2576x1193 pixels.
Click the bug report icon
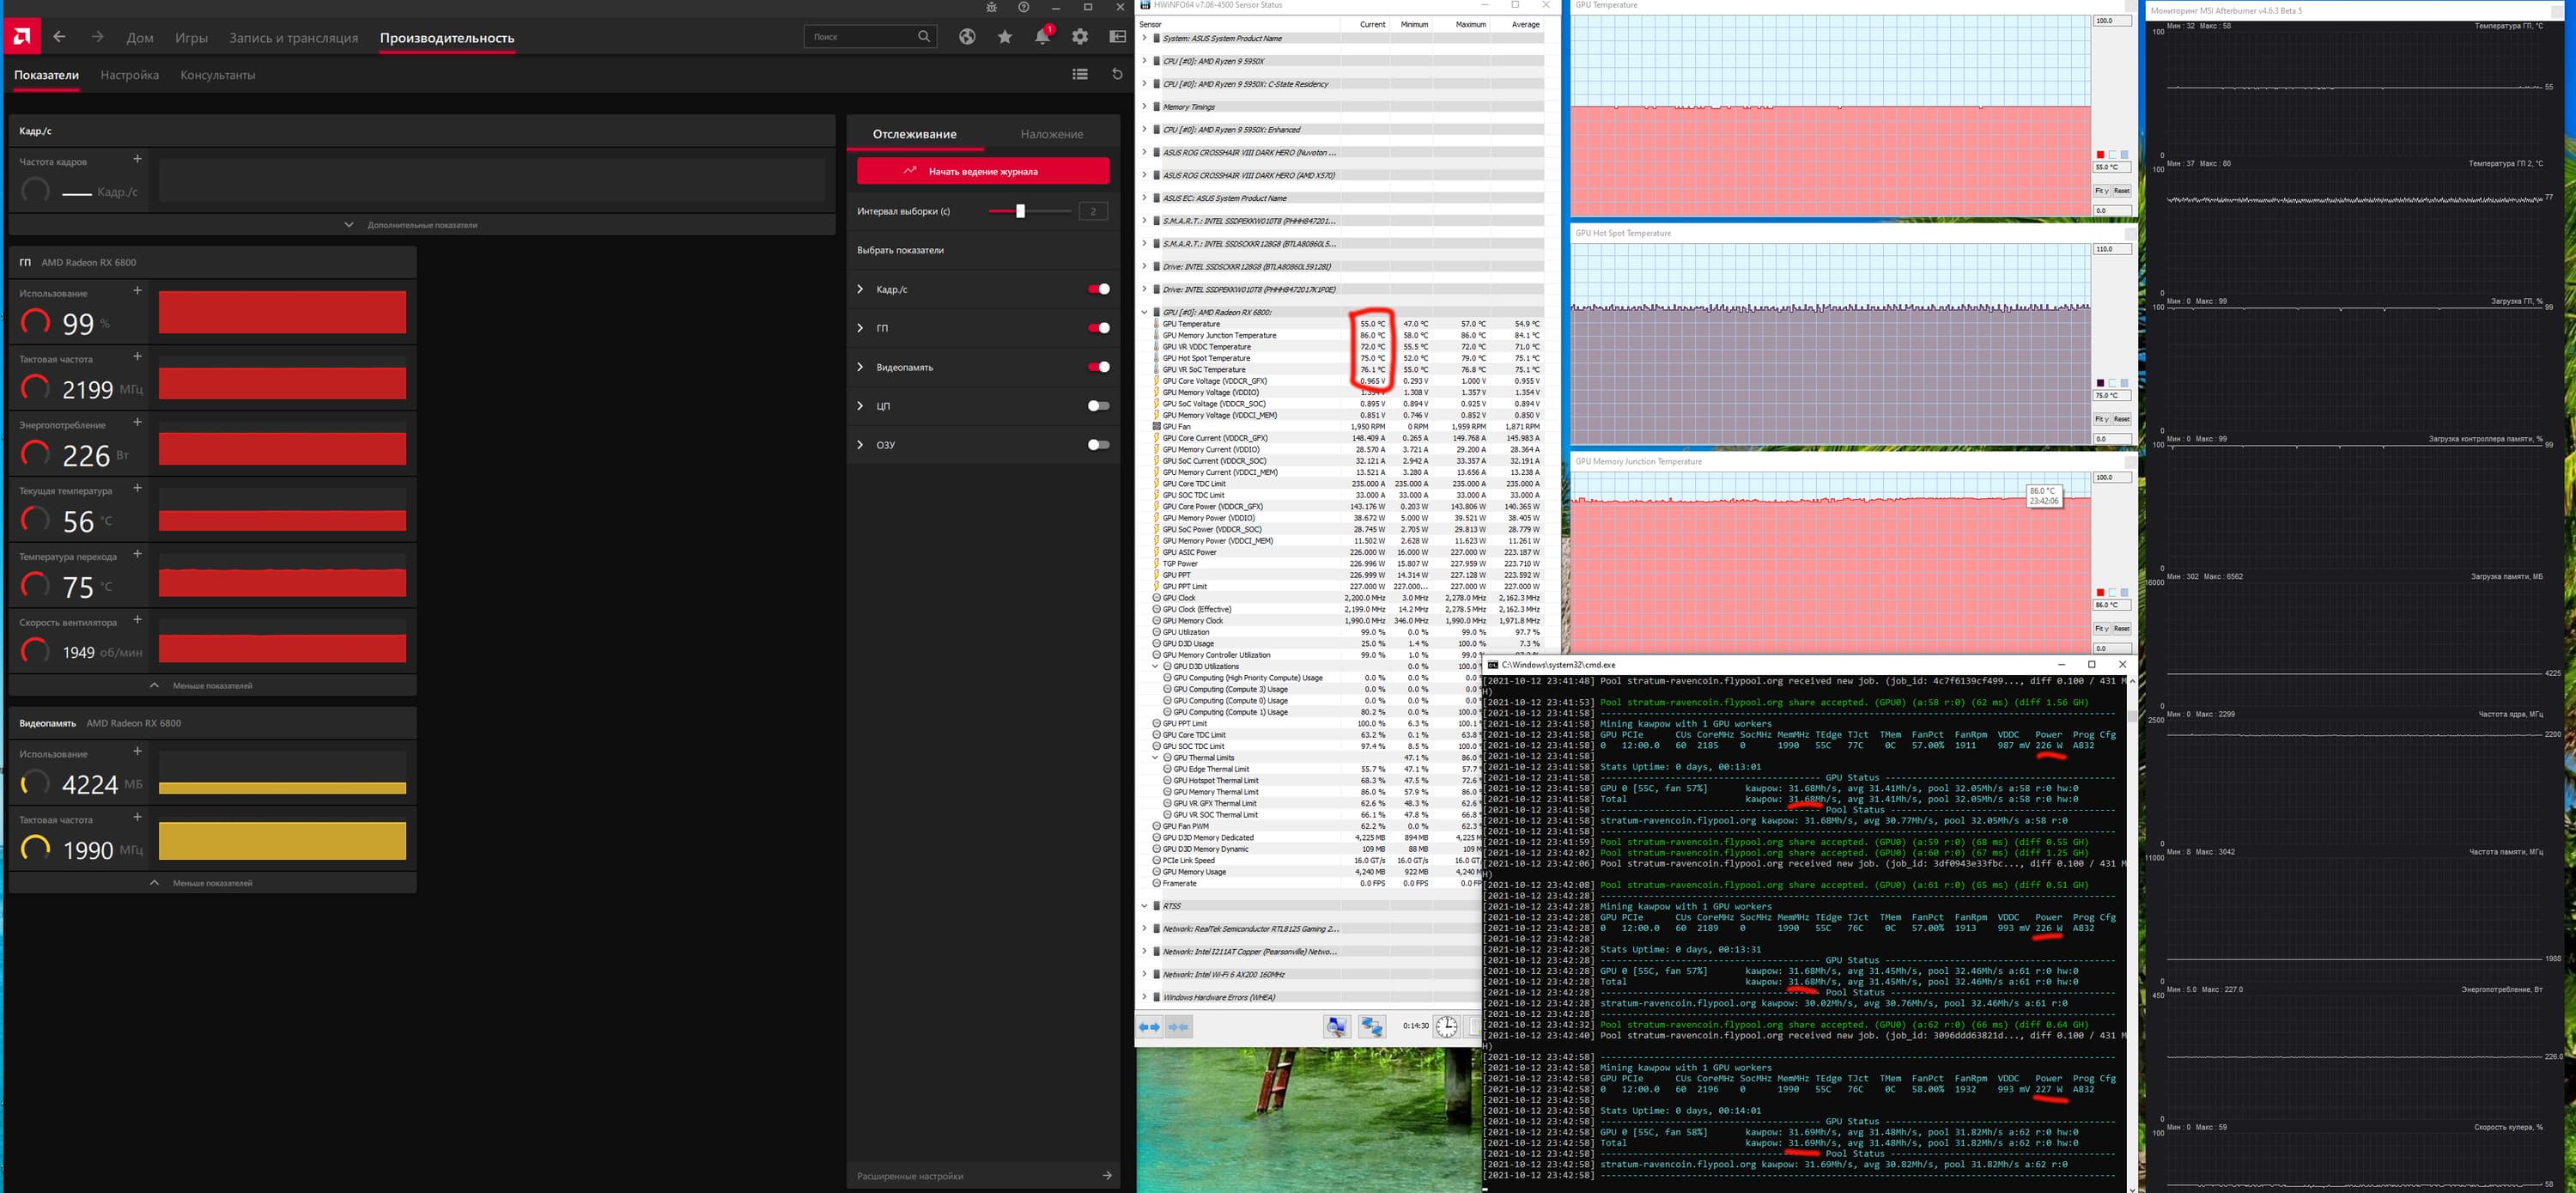pos(991,7)
